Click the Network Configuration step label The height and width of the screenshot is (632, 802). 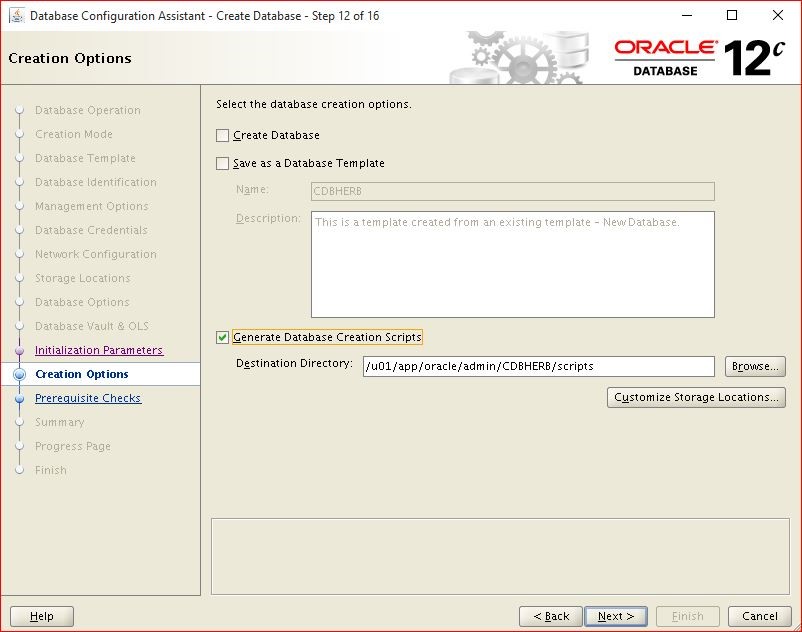tap(96, 255)
